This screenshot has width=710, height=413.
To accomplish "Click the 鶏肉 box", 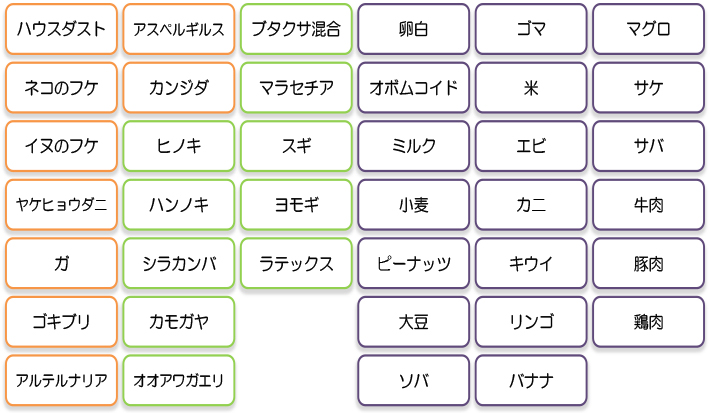I will pos(648,322).
